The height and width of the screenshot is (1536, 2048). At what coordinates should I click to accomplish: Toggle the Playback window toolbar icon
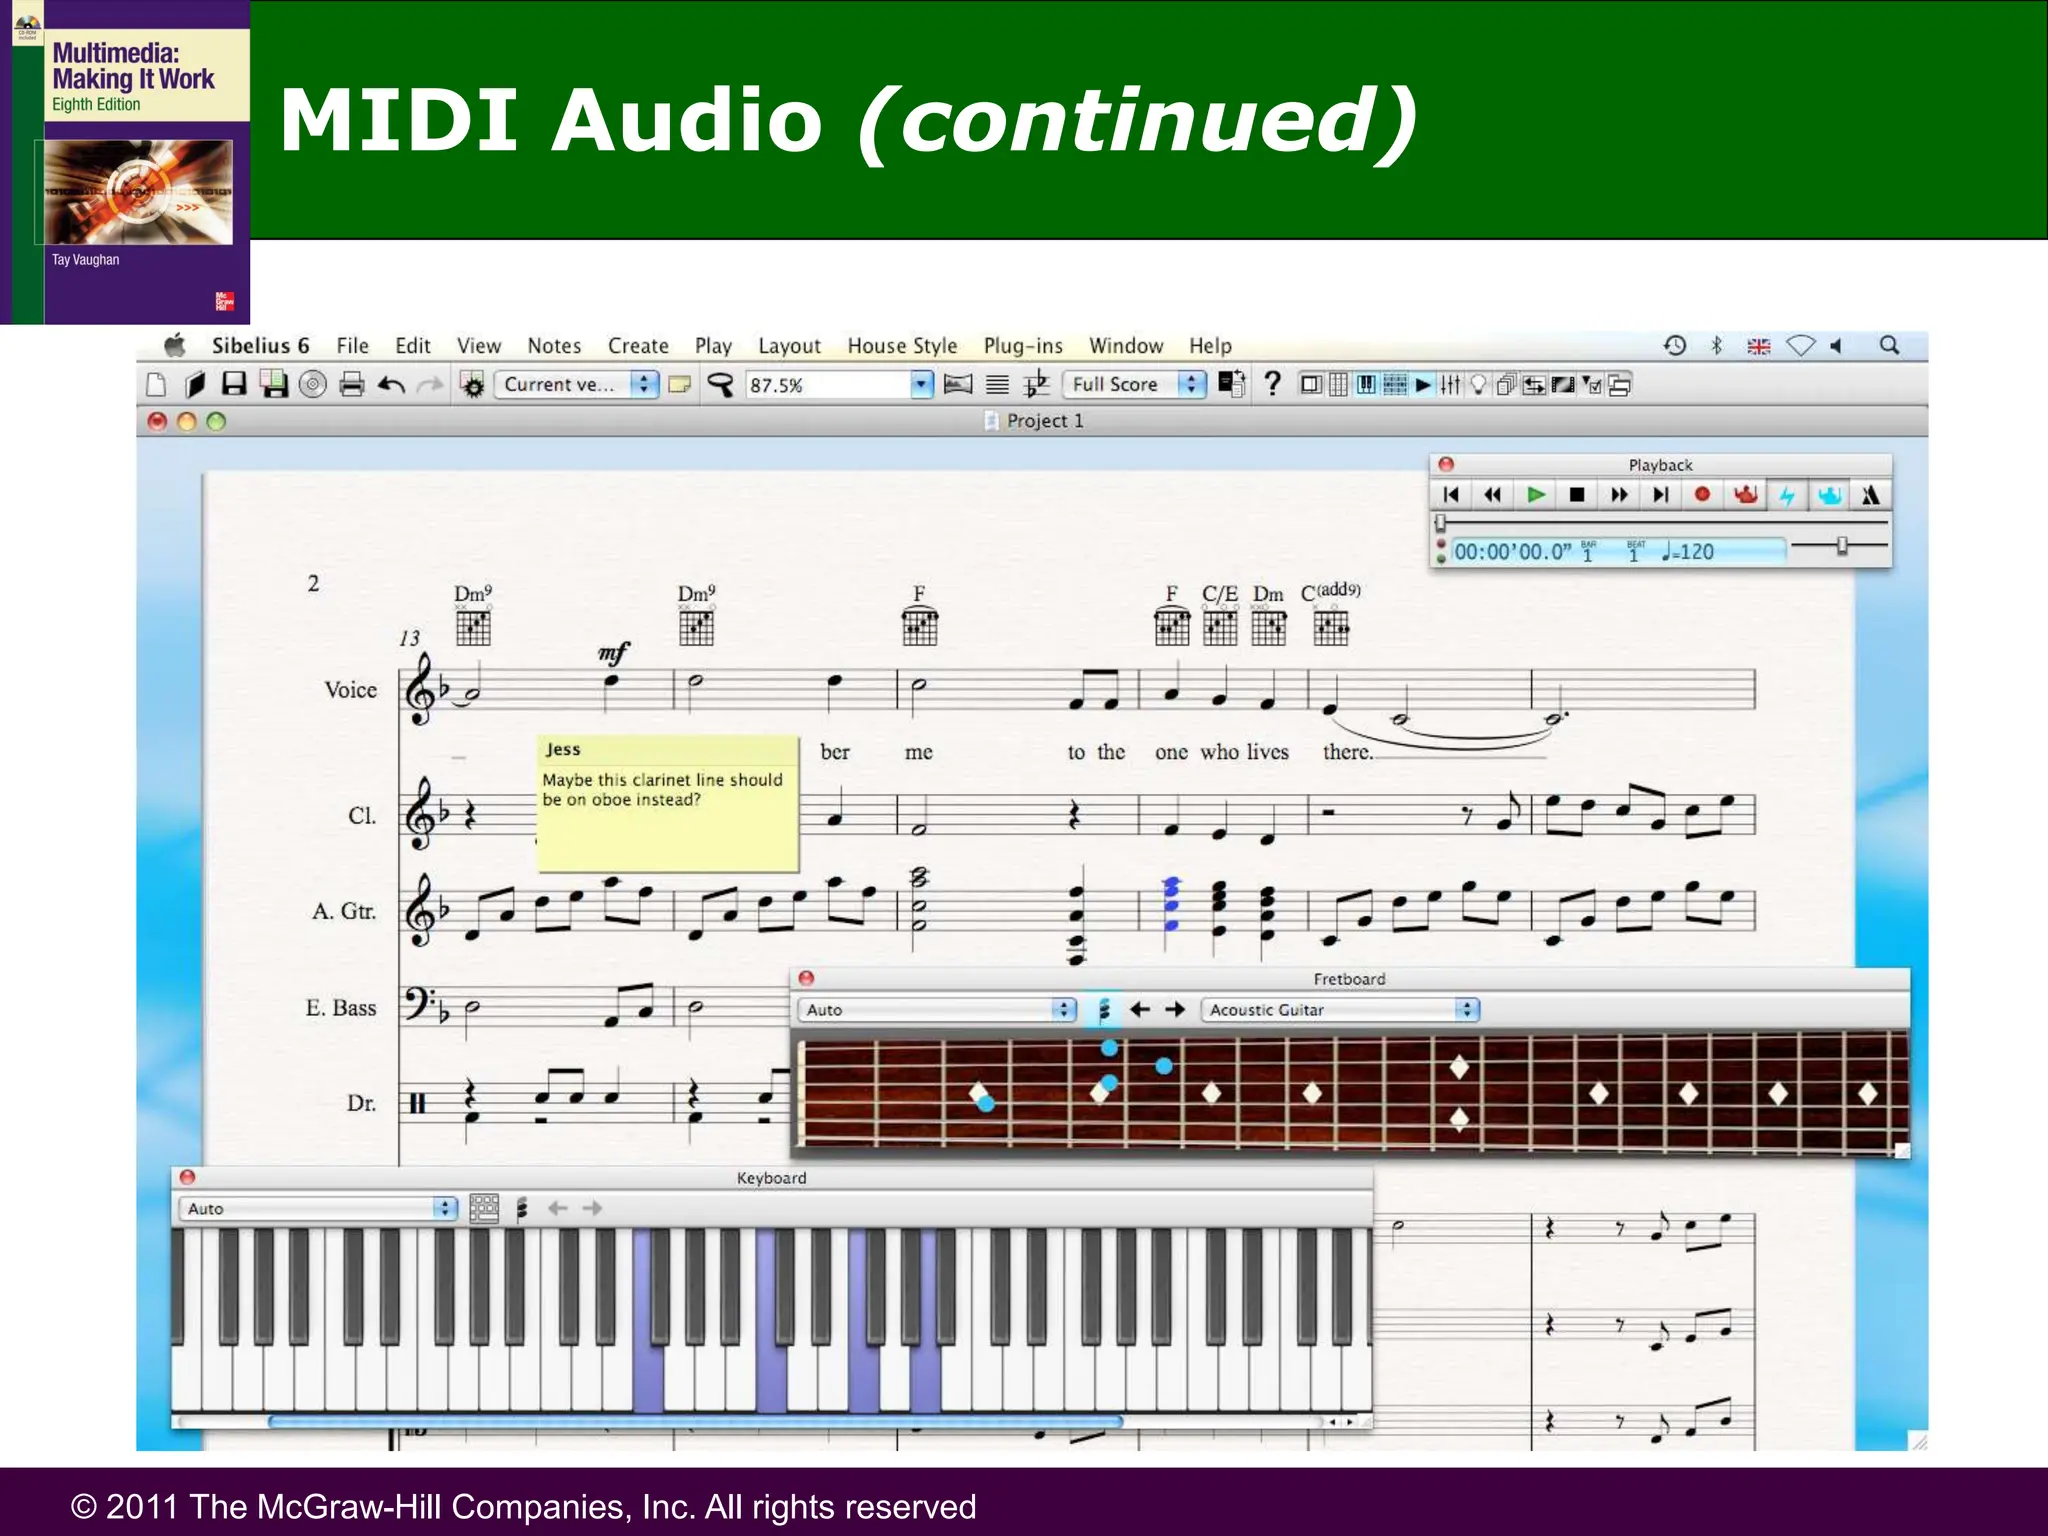(1423, 385)
